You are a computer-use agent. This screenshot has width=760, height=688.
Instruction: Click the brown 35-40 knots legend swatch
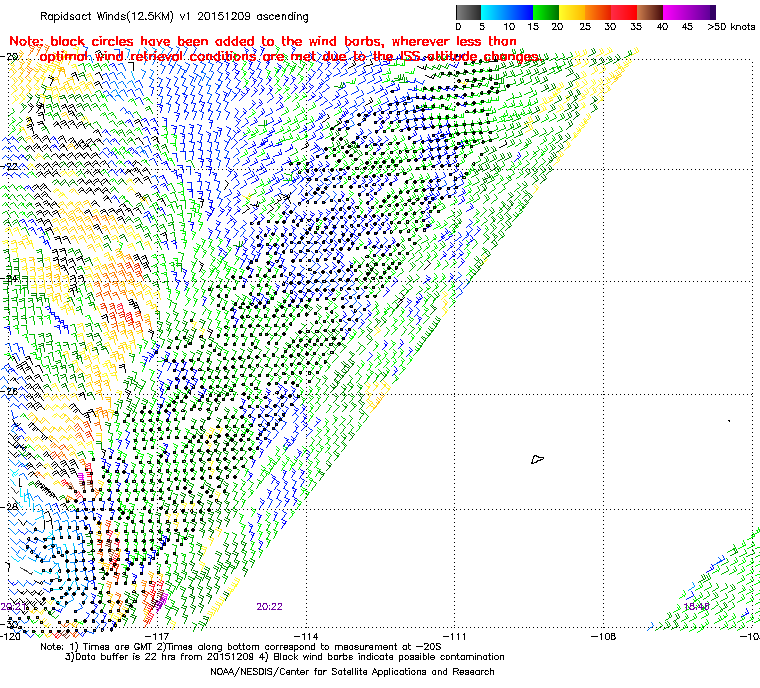pos(650,12)
